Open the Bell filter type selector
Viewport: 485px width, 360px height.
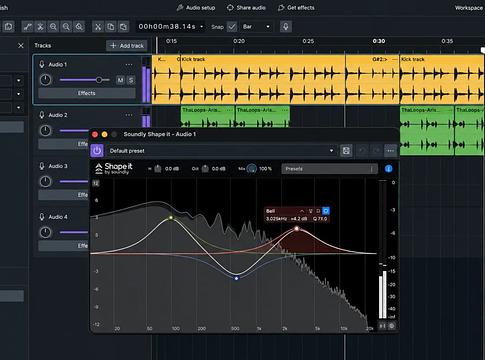tap(270, 211)
